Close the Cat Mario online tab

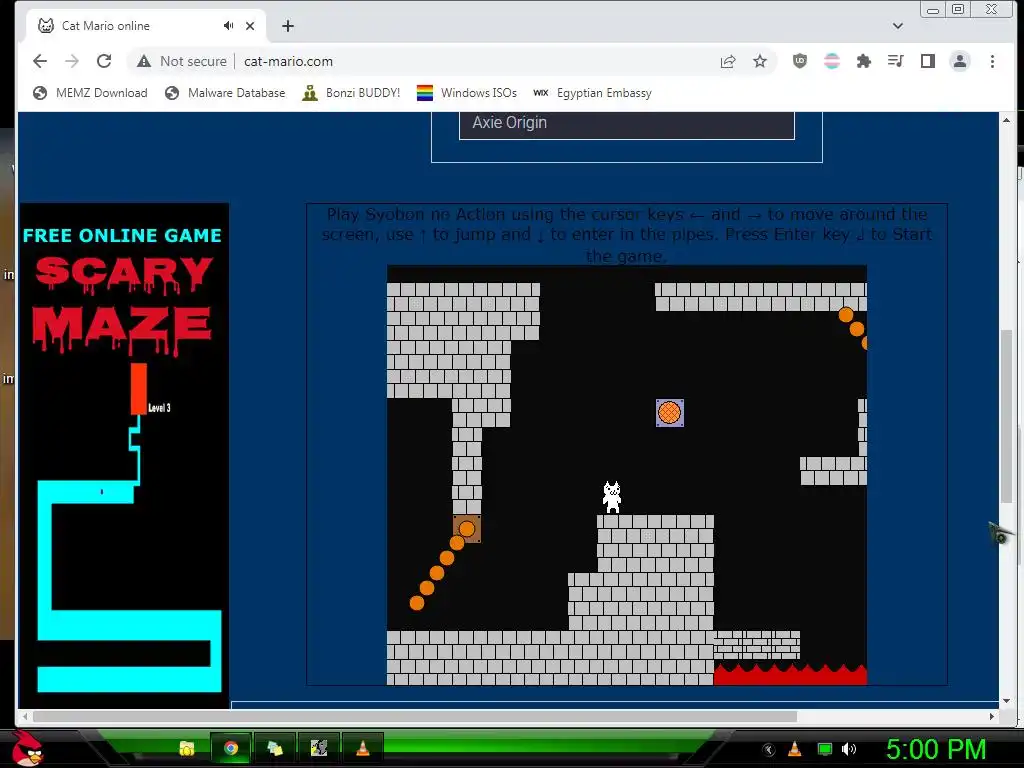[x=250, y=26]
